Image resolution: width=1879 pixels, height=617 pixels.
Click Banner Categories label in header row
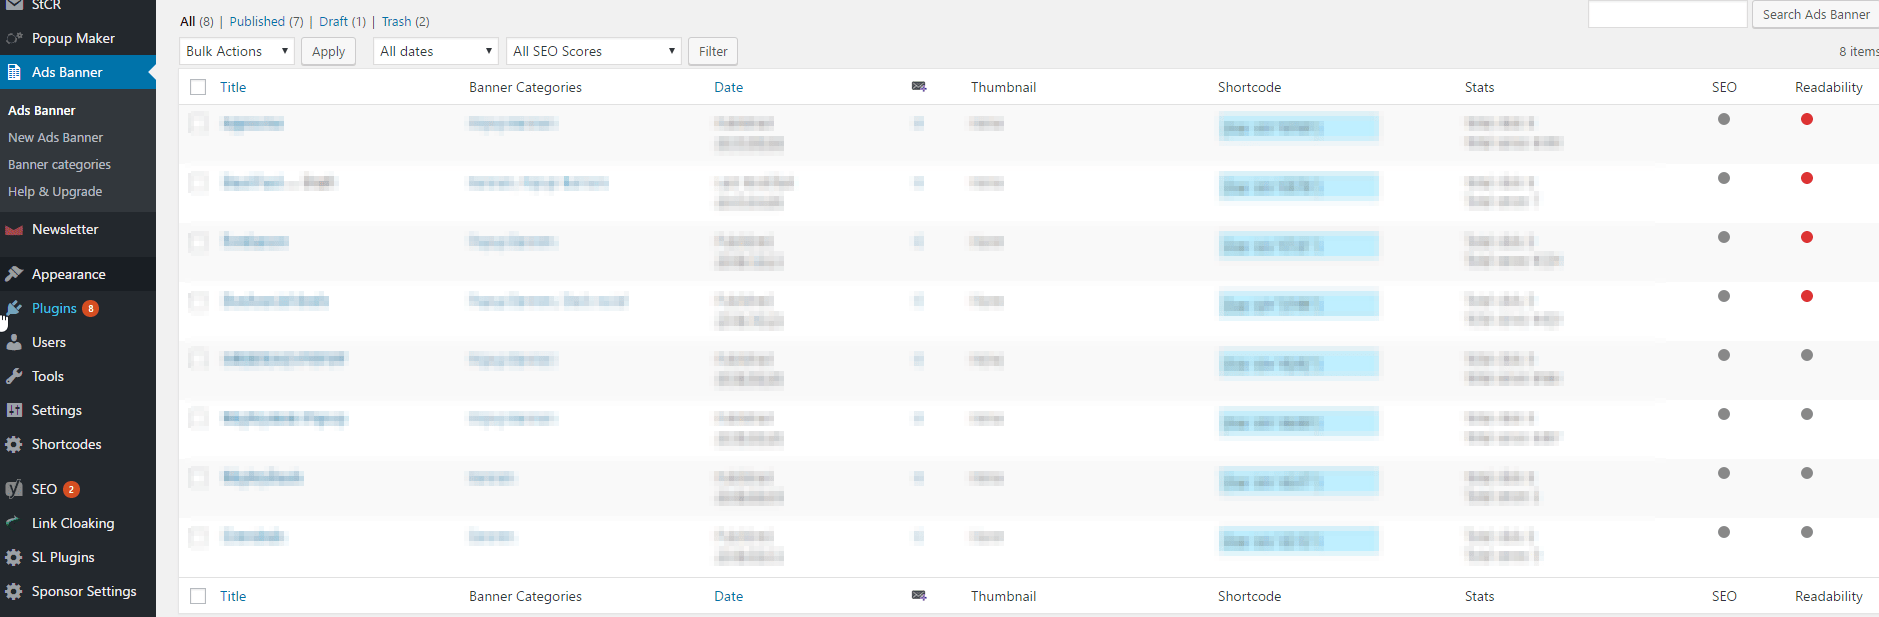click(x=525, y=87)
